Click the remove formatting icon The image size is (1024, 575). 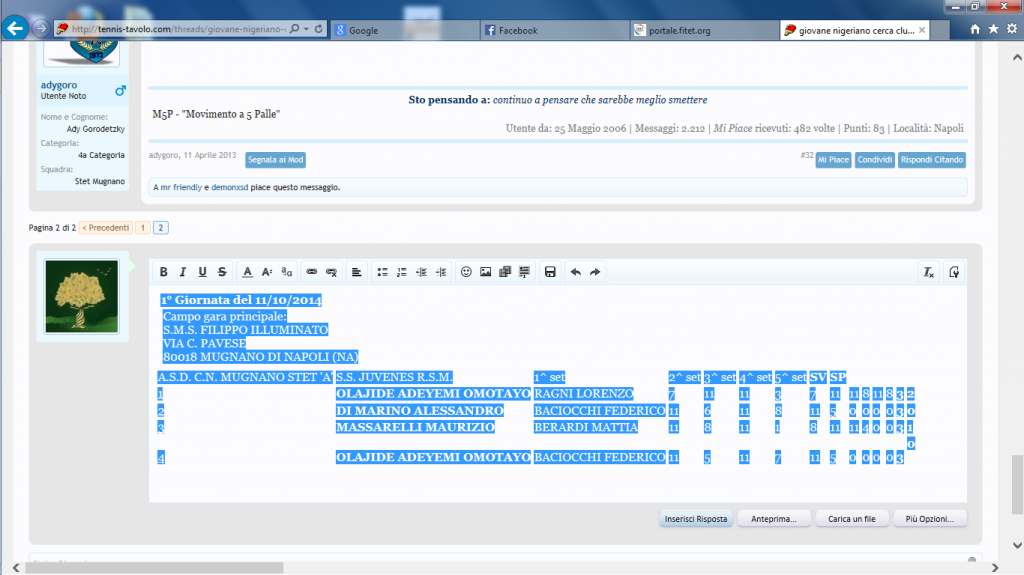(x=928, y=272)
